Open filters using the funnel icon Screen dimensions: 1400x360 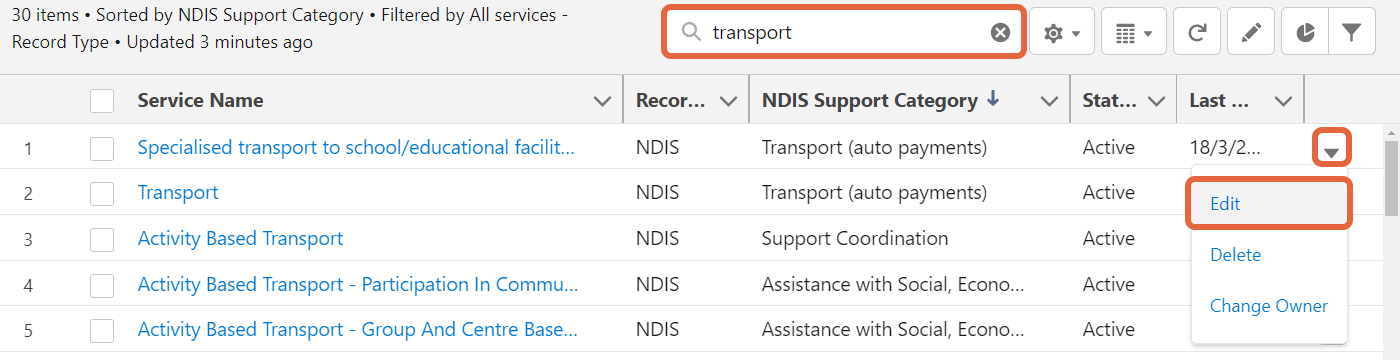coord(1351,33)
